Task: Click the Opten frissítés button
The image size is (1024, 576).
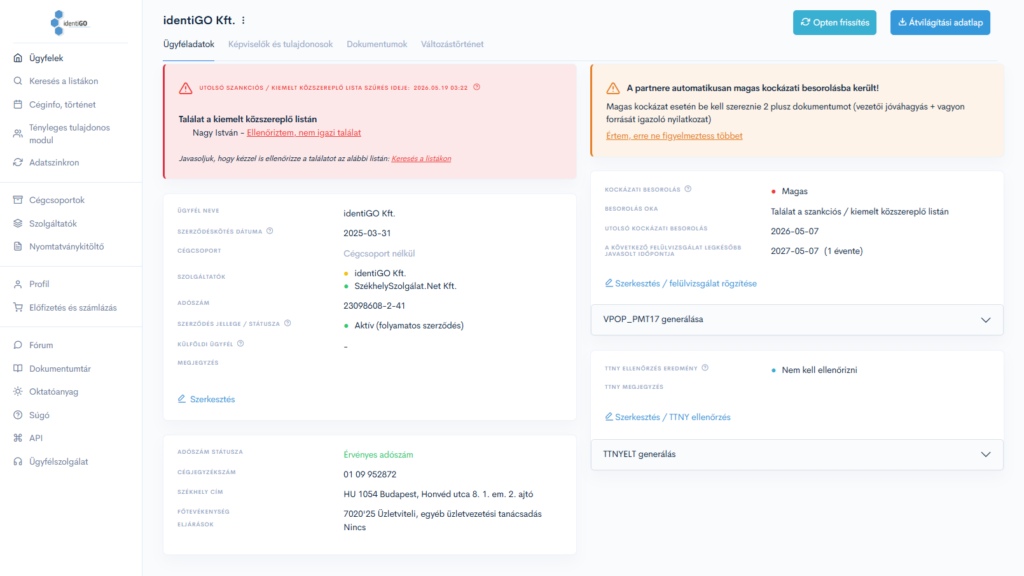Action: [x=835, y=22]
